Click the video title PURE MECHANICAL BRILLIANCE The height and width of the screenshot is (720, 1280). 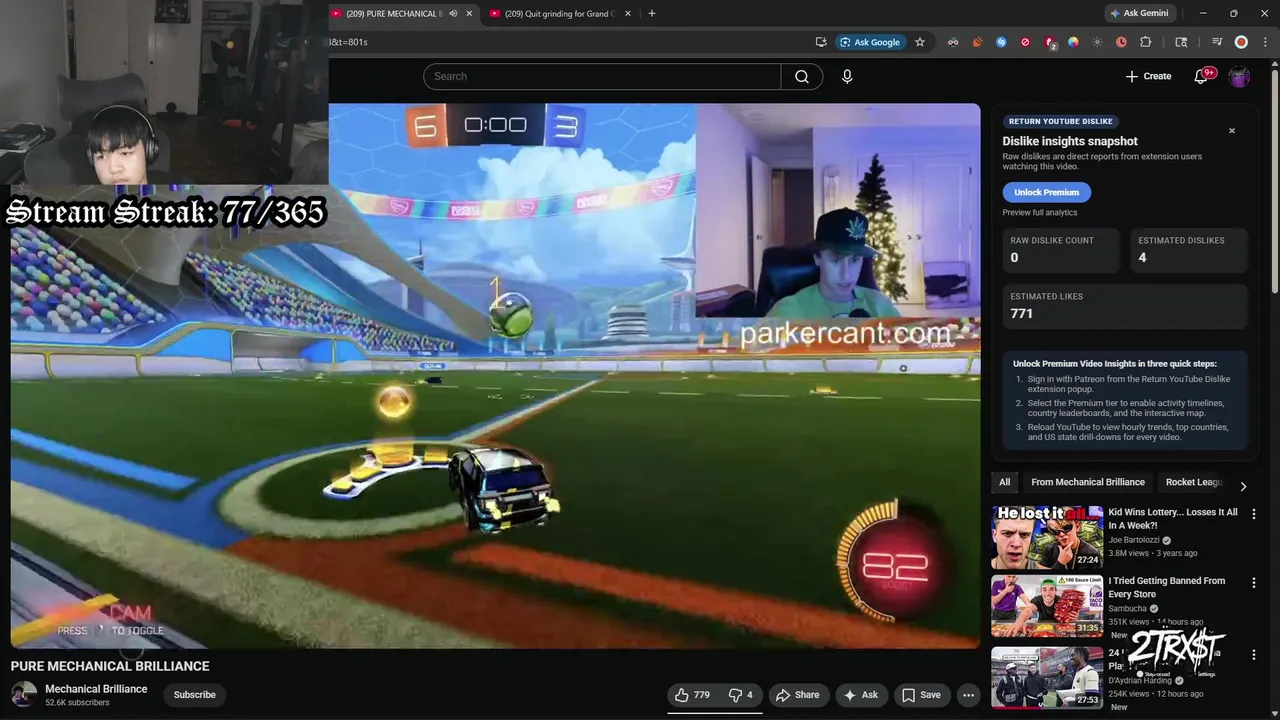[110, 666]
